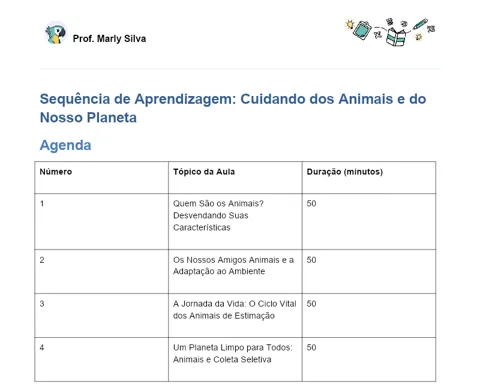Select the Quem São os Animais topic cell
The width and height of the screenshot is (480, 384).
coord(235,221)
